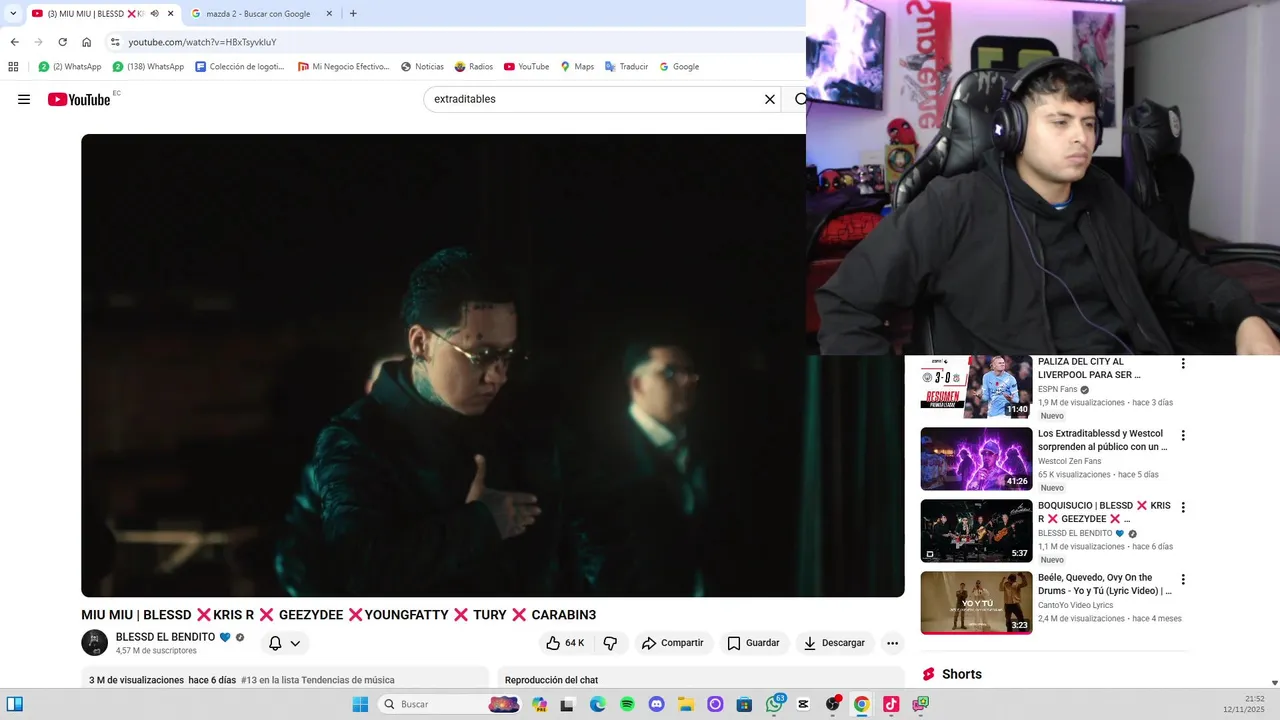The height and width of the screenshot is (720, 1280).
Task: Open options for Beéle, Quevedo video
Action: pos(1183,580)
